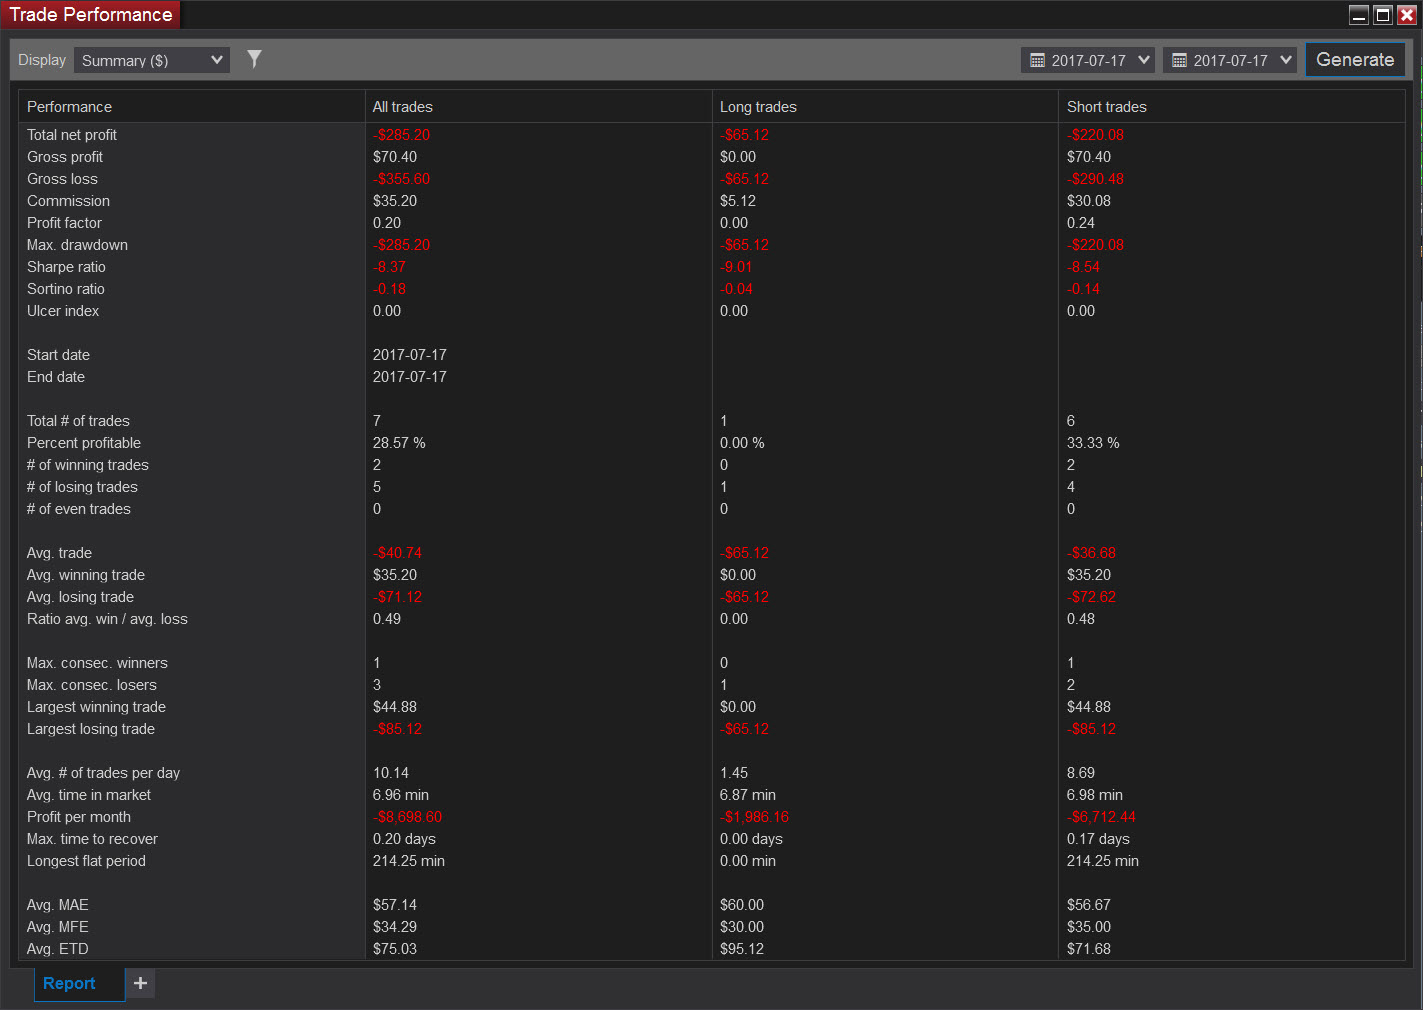
Task: Close the Trade Performance window
Action: coord(1406,15)
